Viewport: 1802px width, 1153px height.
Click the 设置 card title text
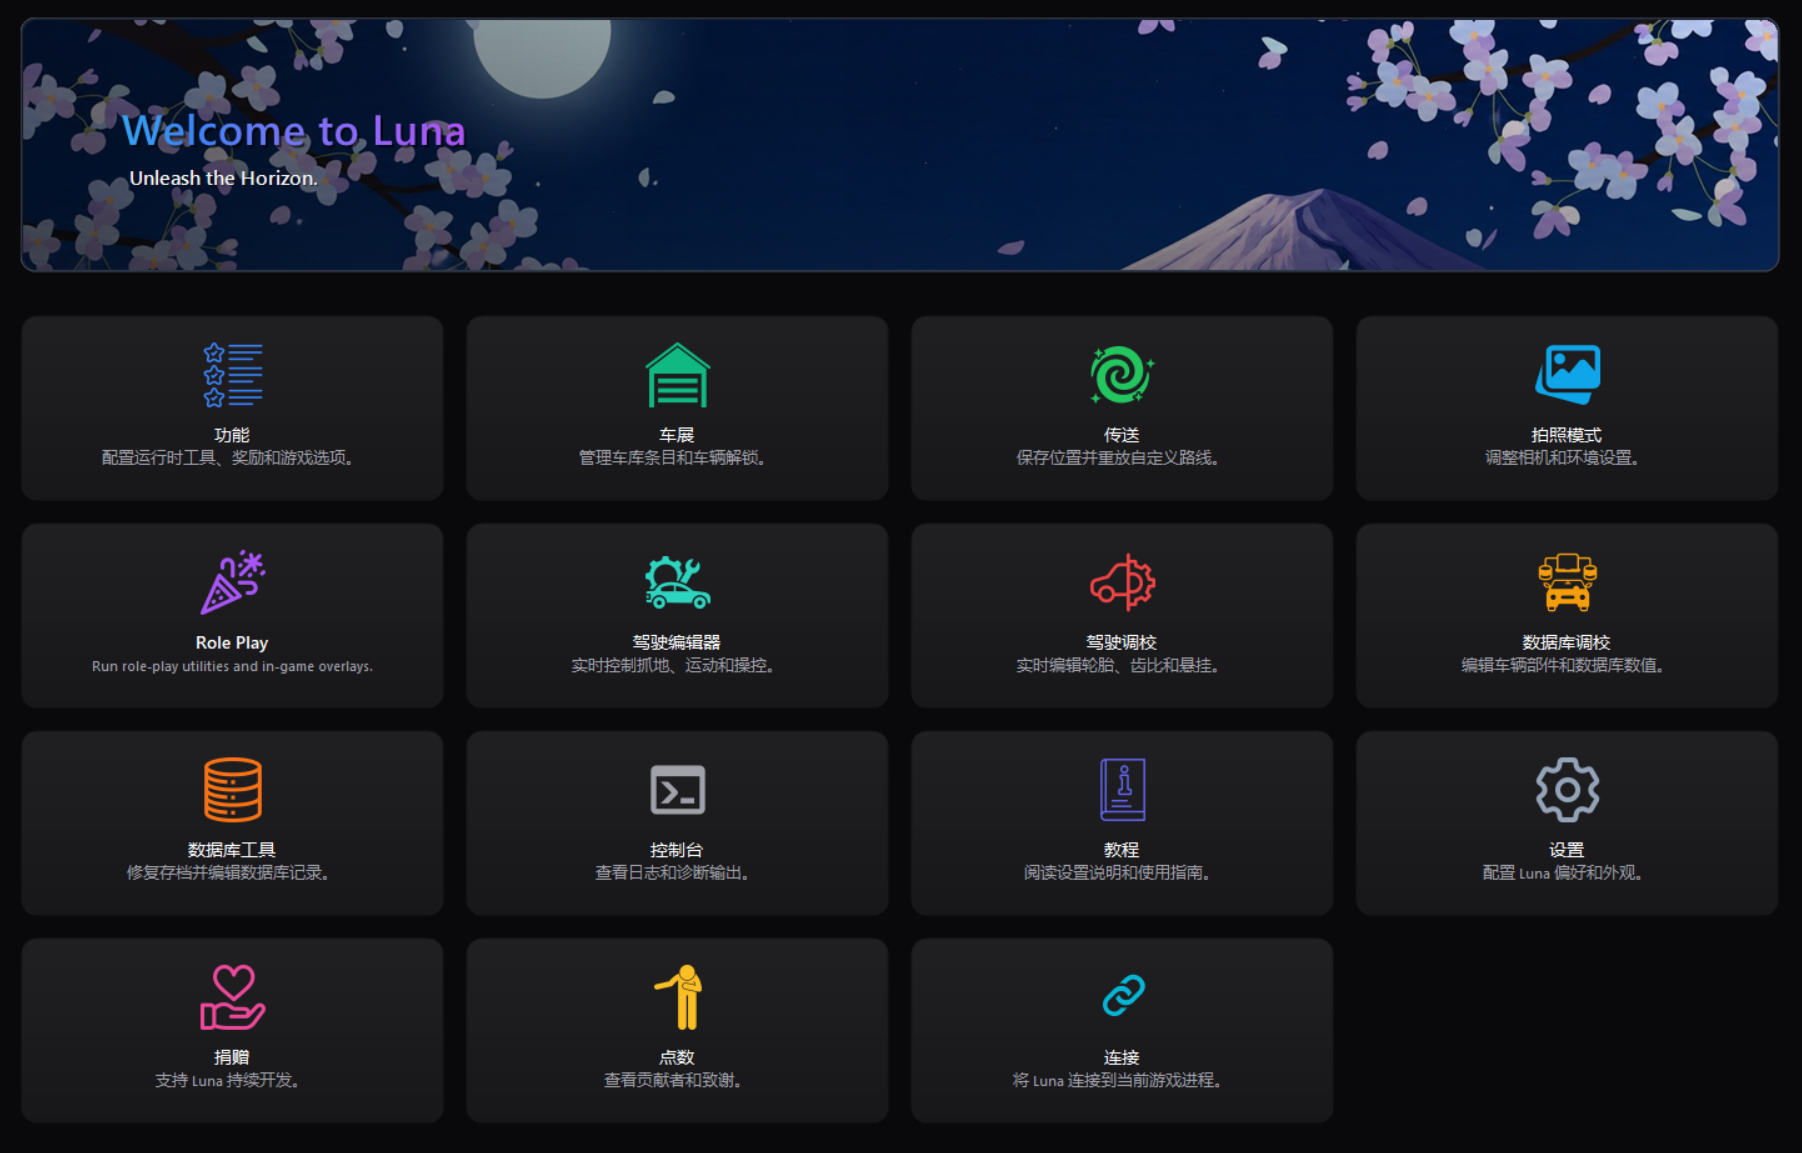(1567, 850)
